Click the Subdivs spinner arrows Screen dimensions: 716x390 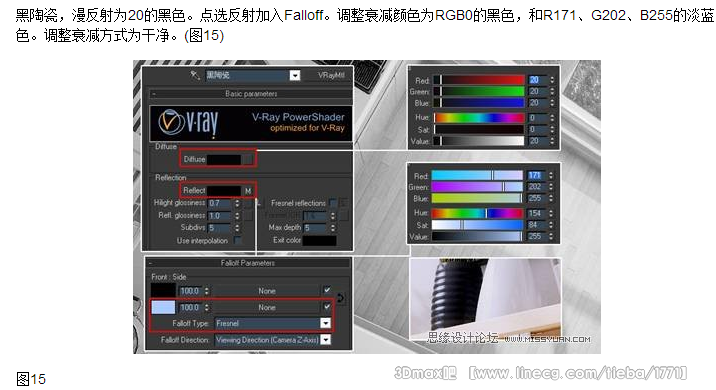[x=237, y=227]
